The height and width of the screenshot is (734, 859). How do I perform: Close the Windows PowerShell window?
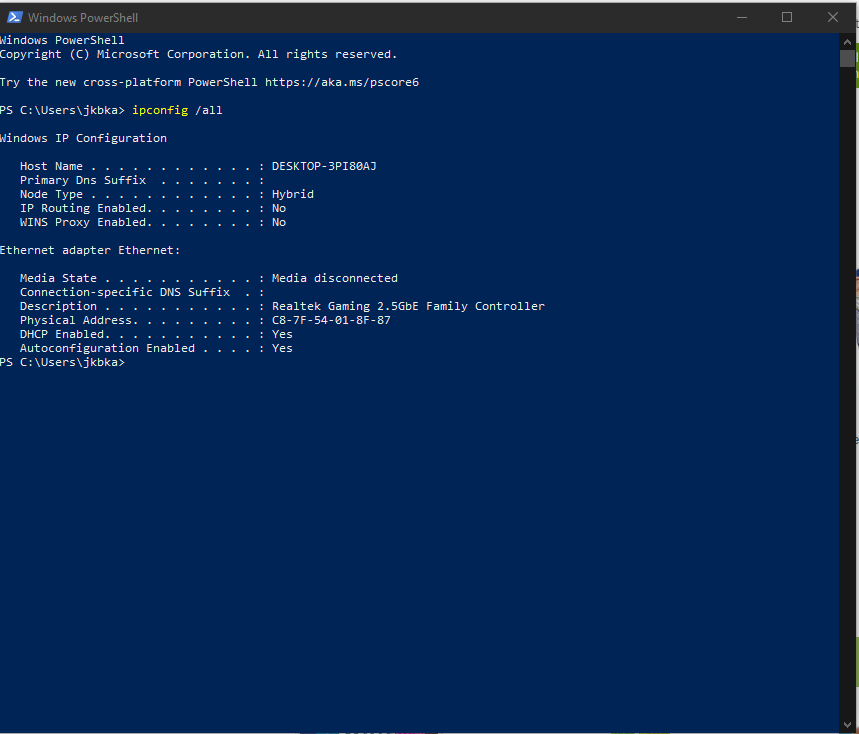[x=833, y=17]
